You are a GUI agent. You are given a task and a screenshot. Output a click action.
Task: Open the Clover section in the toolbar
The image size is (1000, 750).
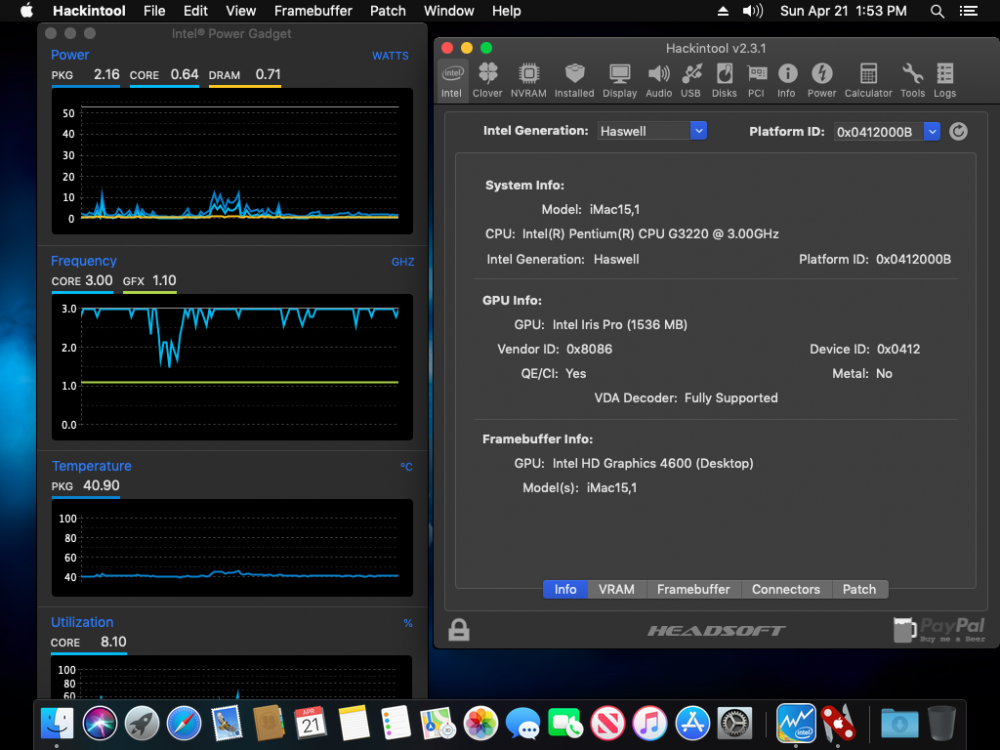(x=487, y=80)
